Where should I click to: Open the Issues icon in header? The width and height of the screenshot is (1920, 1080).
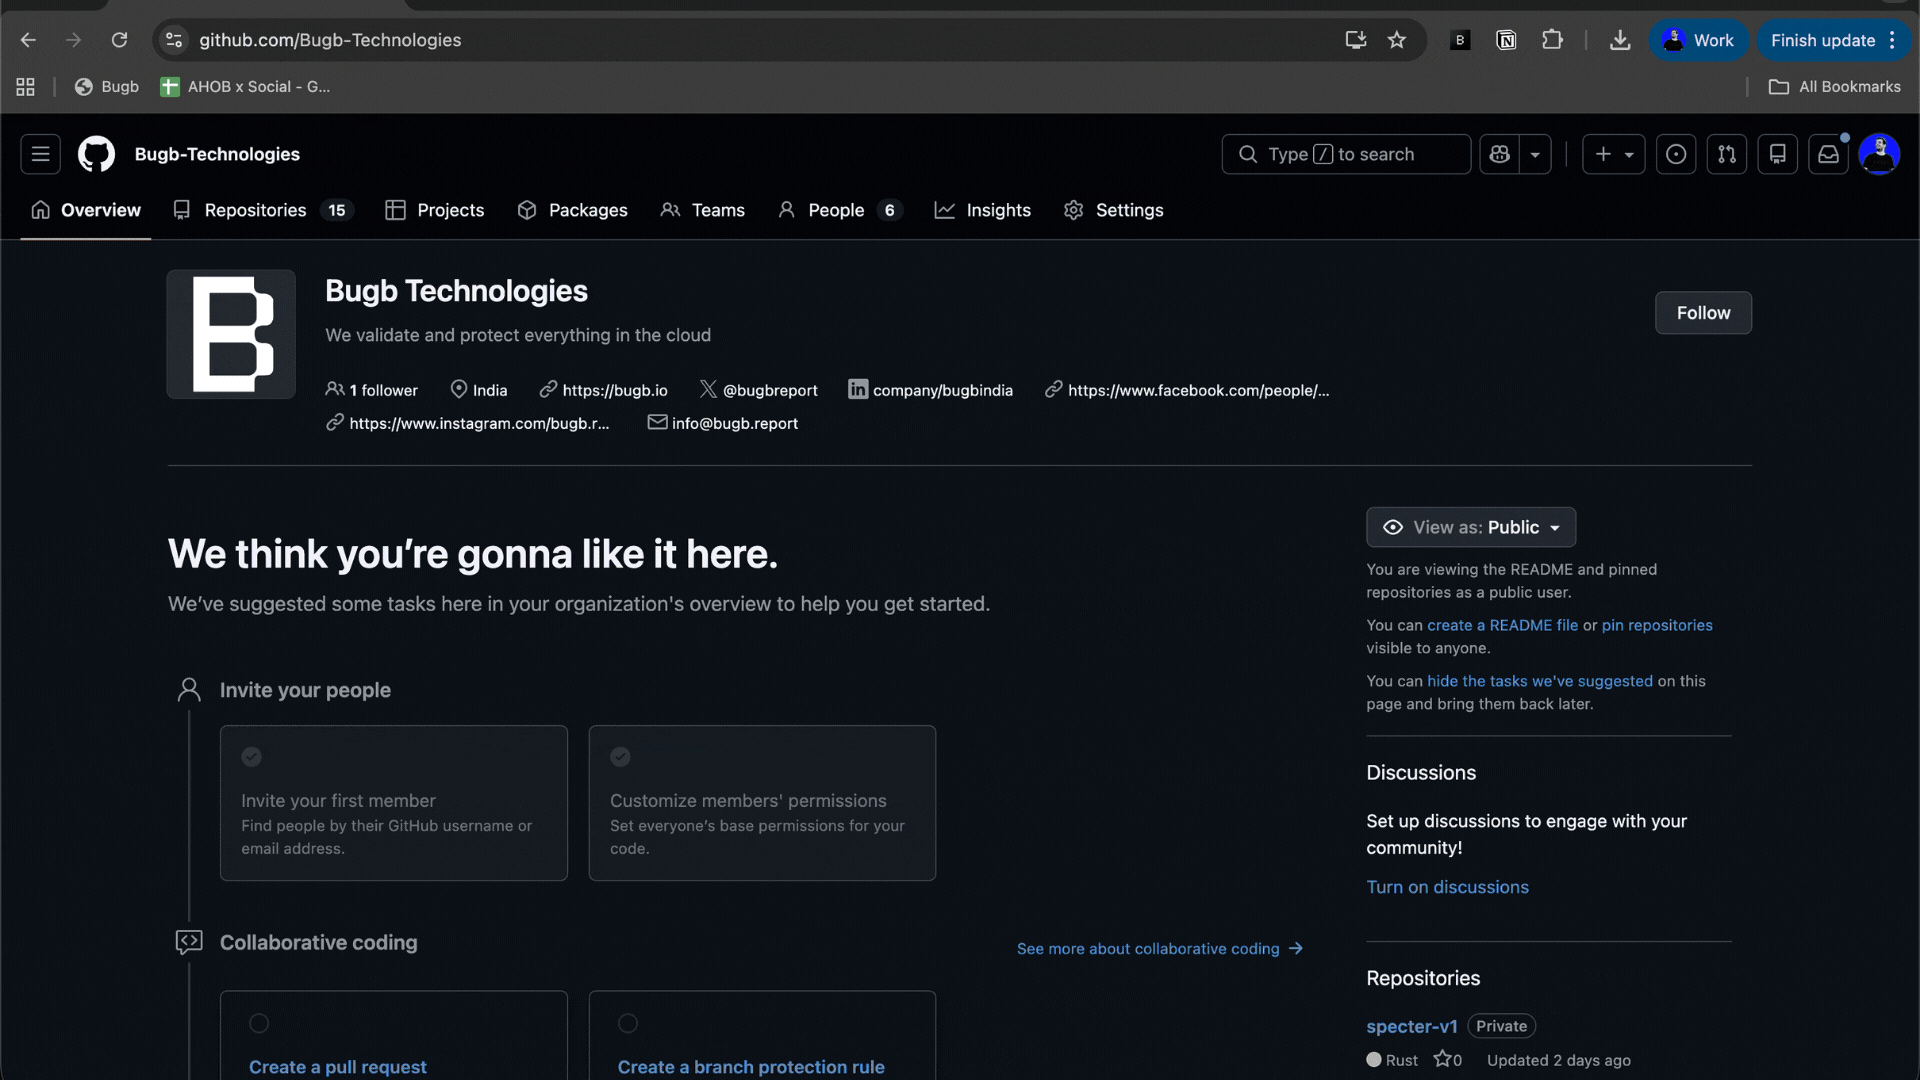(1676, 154)
